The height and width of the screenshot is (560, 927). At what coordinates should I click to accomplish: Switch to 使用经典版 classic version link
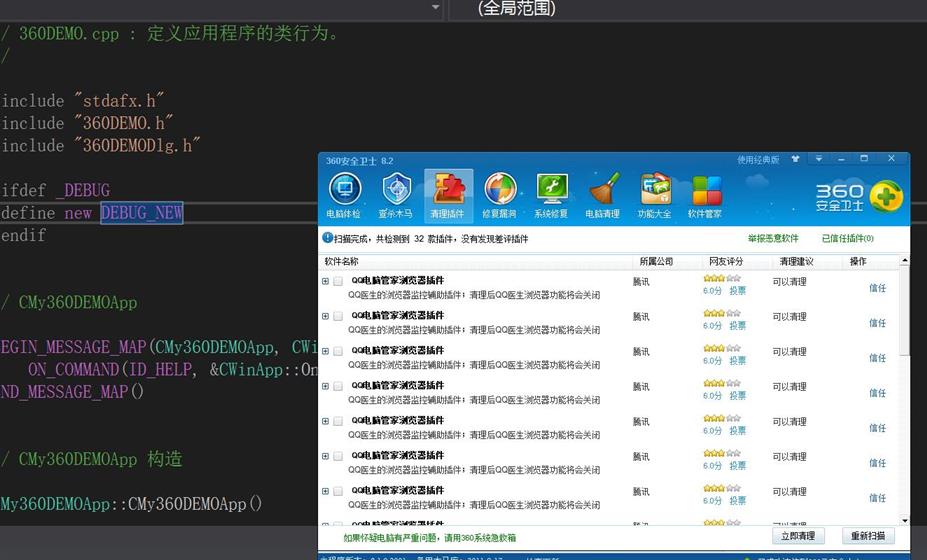point(758,160)
